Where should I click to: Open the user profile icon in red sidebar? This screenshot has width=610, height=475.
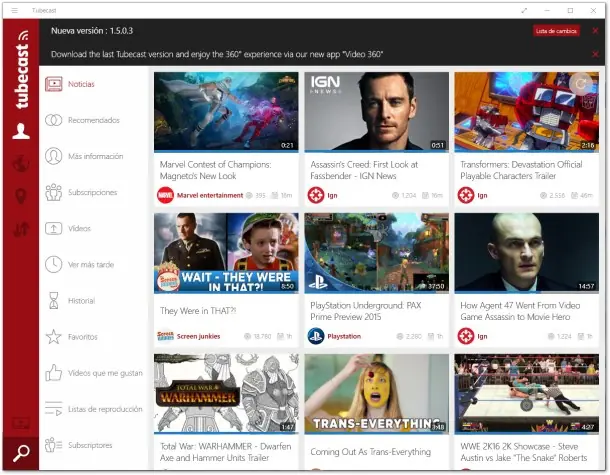(x=21, y=131)
